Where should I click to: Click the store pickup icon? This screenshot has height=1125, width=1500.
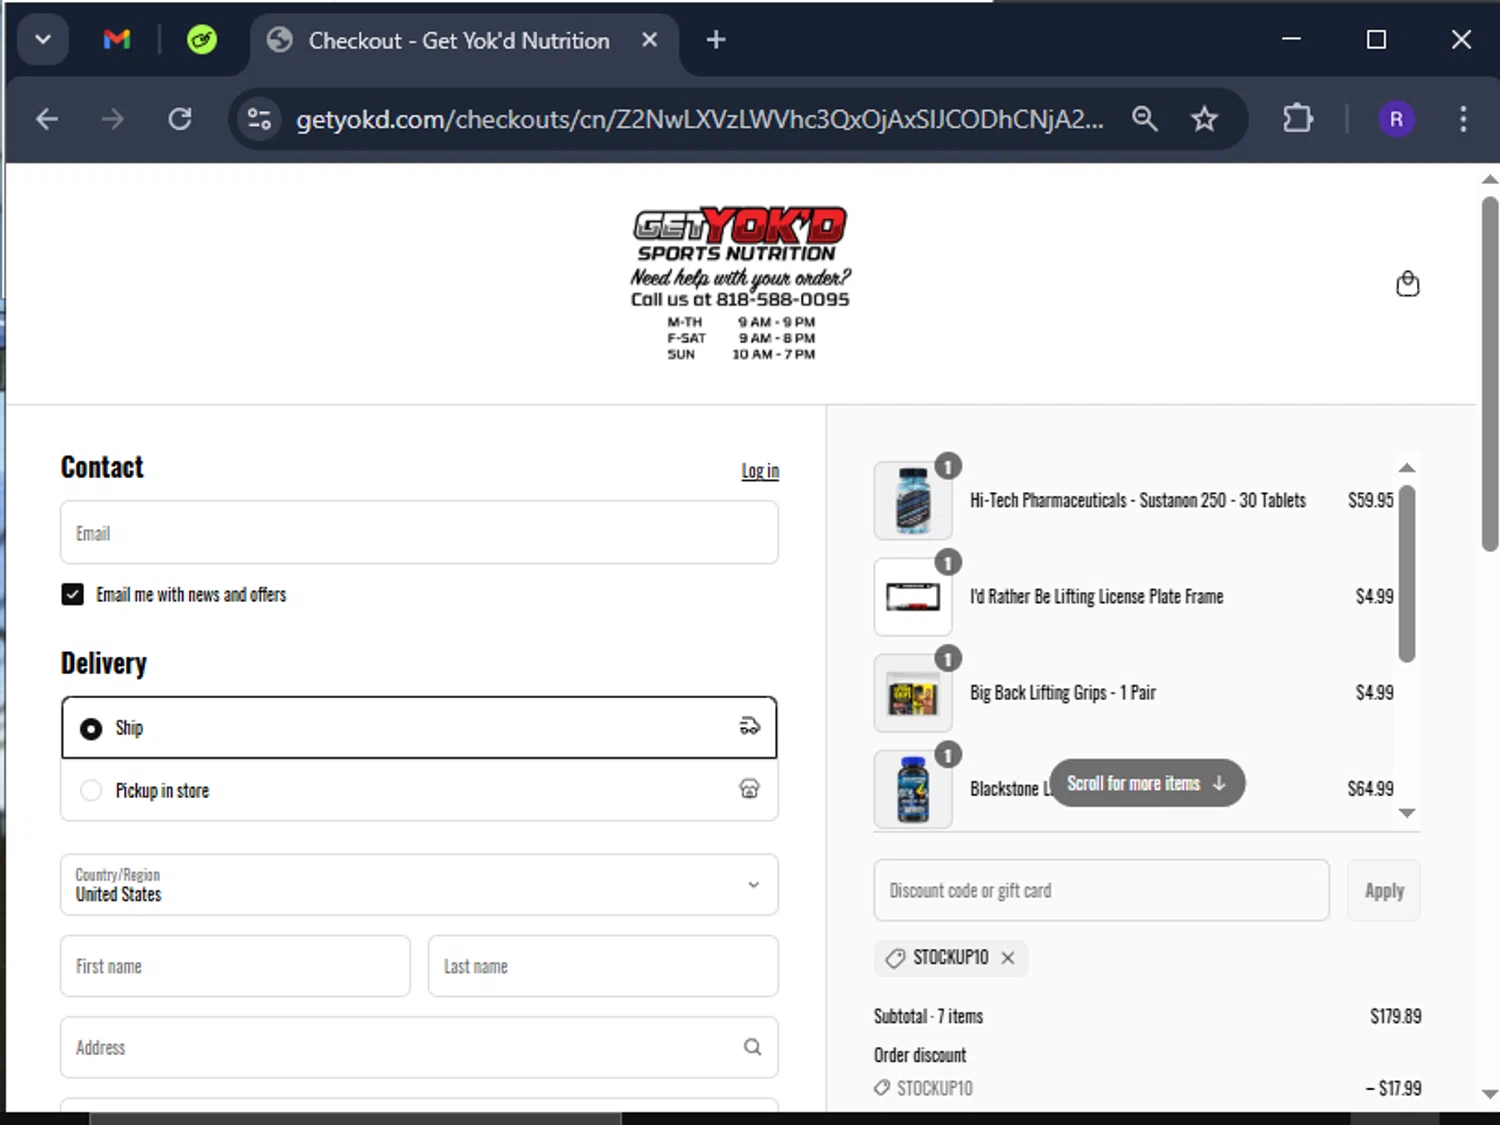(x=749, y=789)
